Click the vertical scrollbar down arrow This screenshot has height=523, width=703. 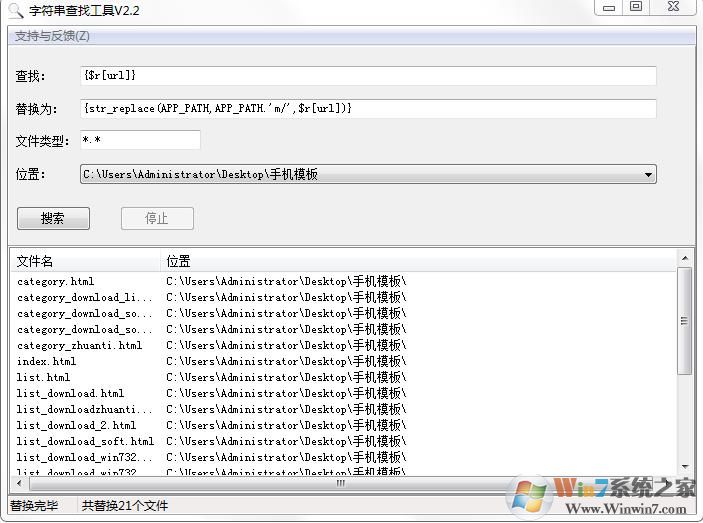(x=685, y=467)
